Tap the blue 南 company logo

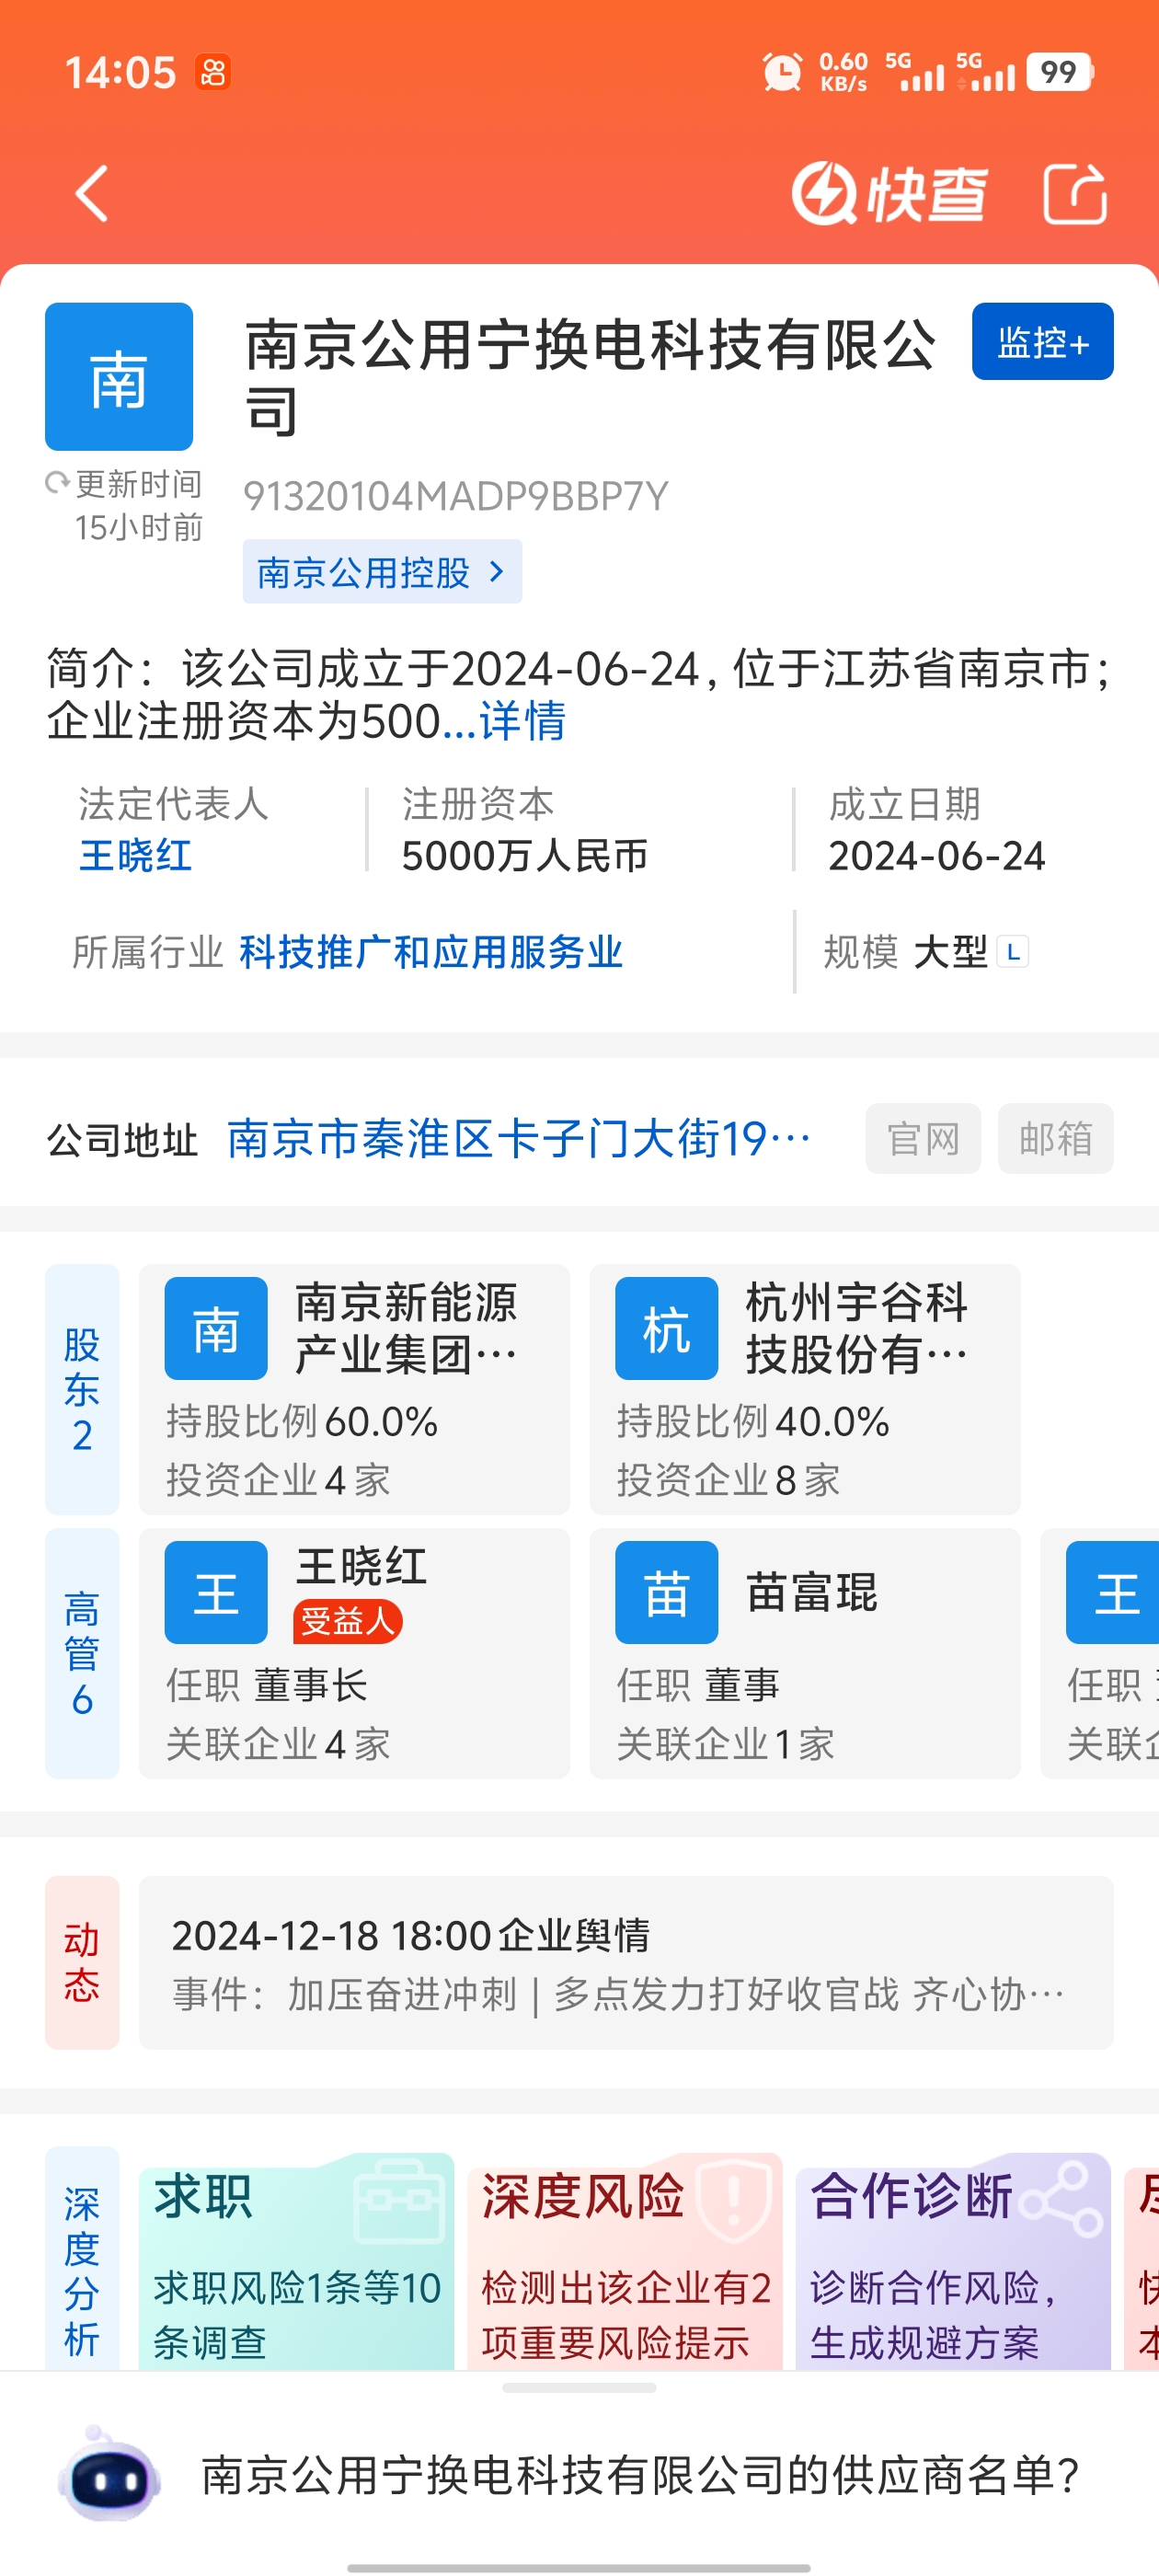(x=119, y=376)
